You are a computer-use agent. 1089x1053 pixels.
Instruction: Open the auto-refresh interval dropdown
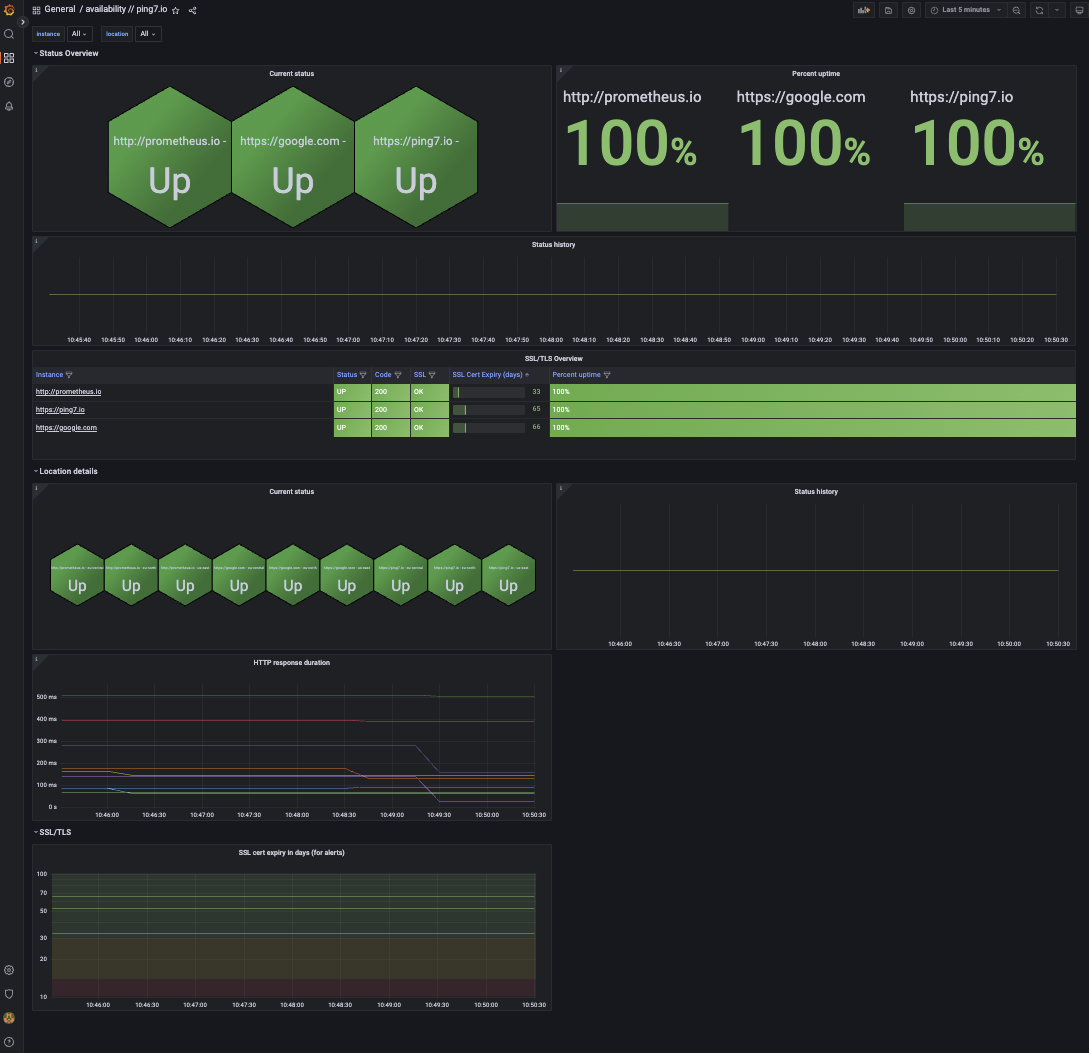1057,10
